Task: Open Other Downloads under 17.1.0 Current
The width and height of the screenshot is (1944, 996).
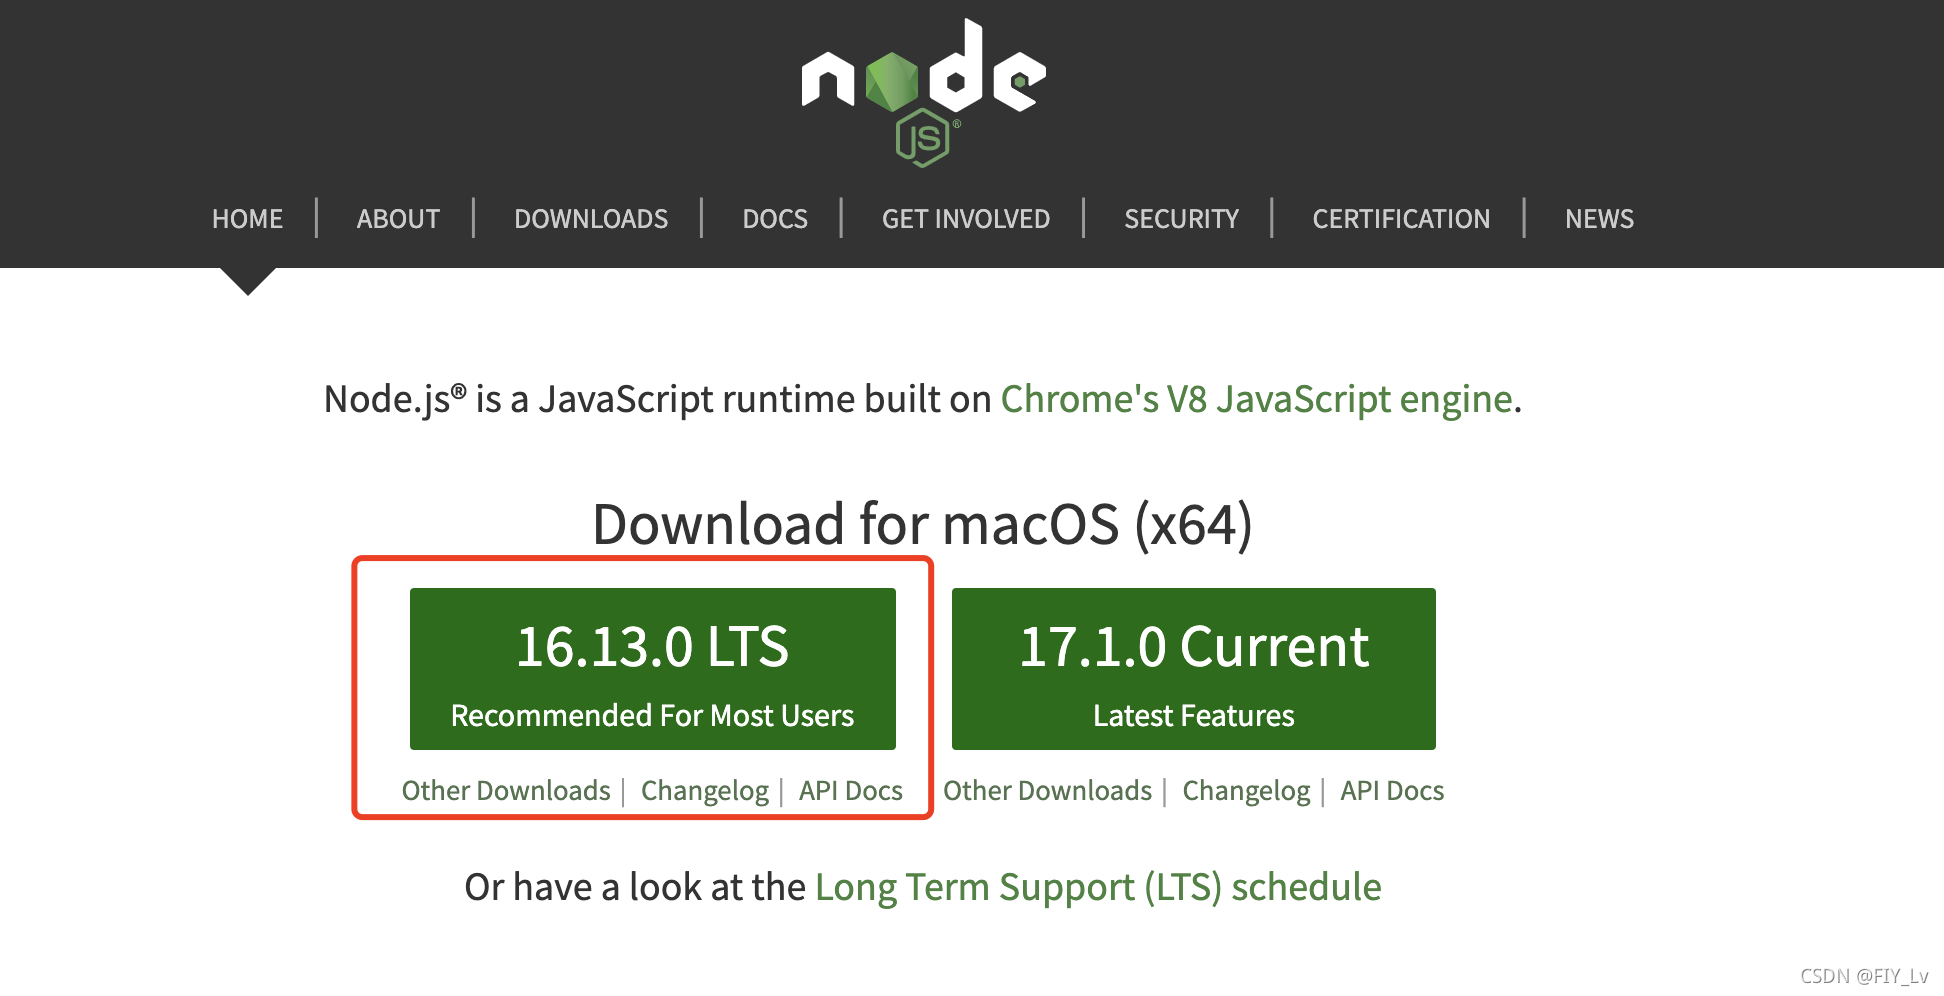Action: click(1048, 791)
